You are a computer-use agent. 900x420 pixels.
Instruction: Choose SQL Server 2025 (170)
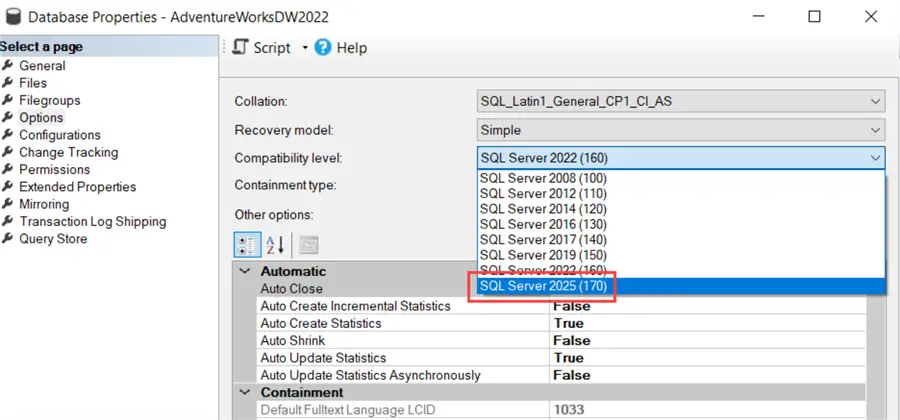(680, 286)
